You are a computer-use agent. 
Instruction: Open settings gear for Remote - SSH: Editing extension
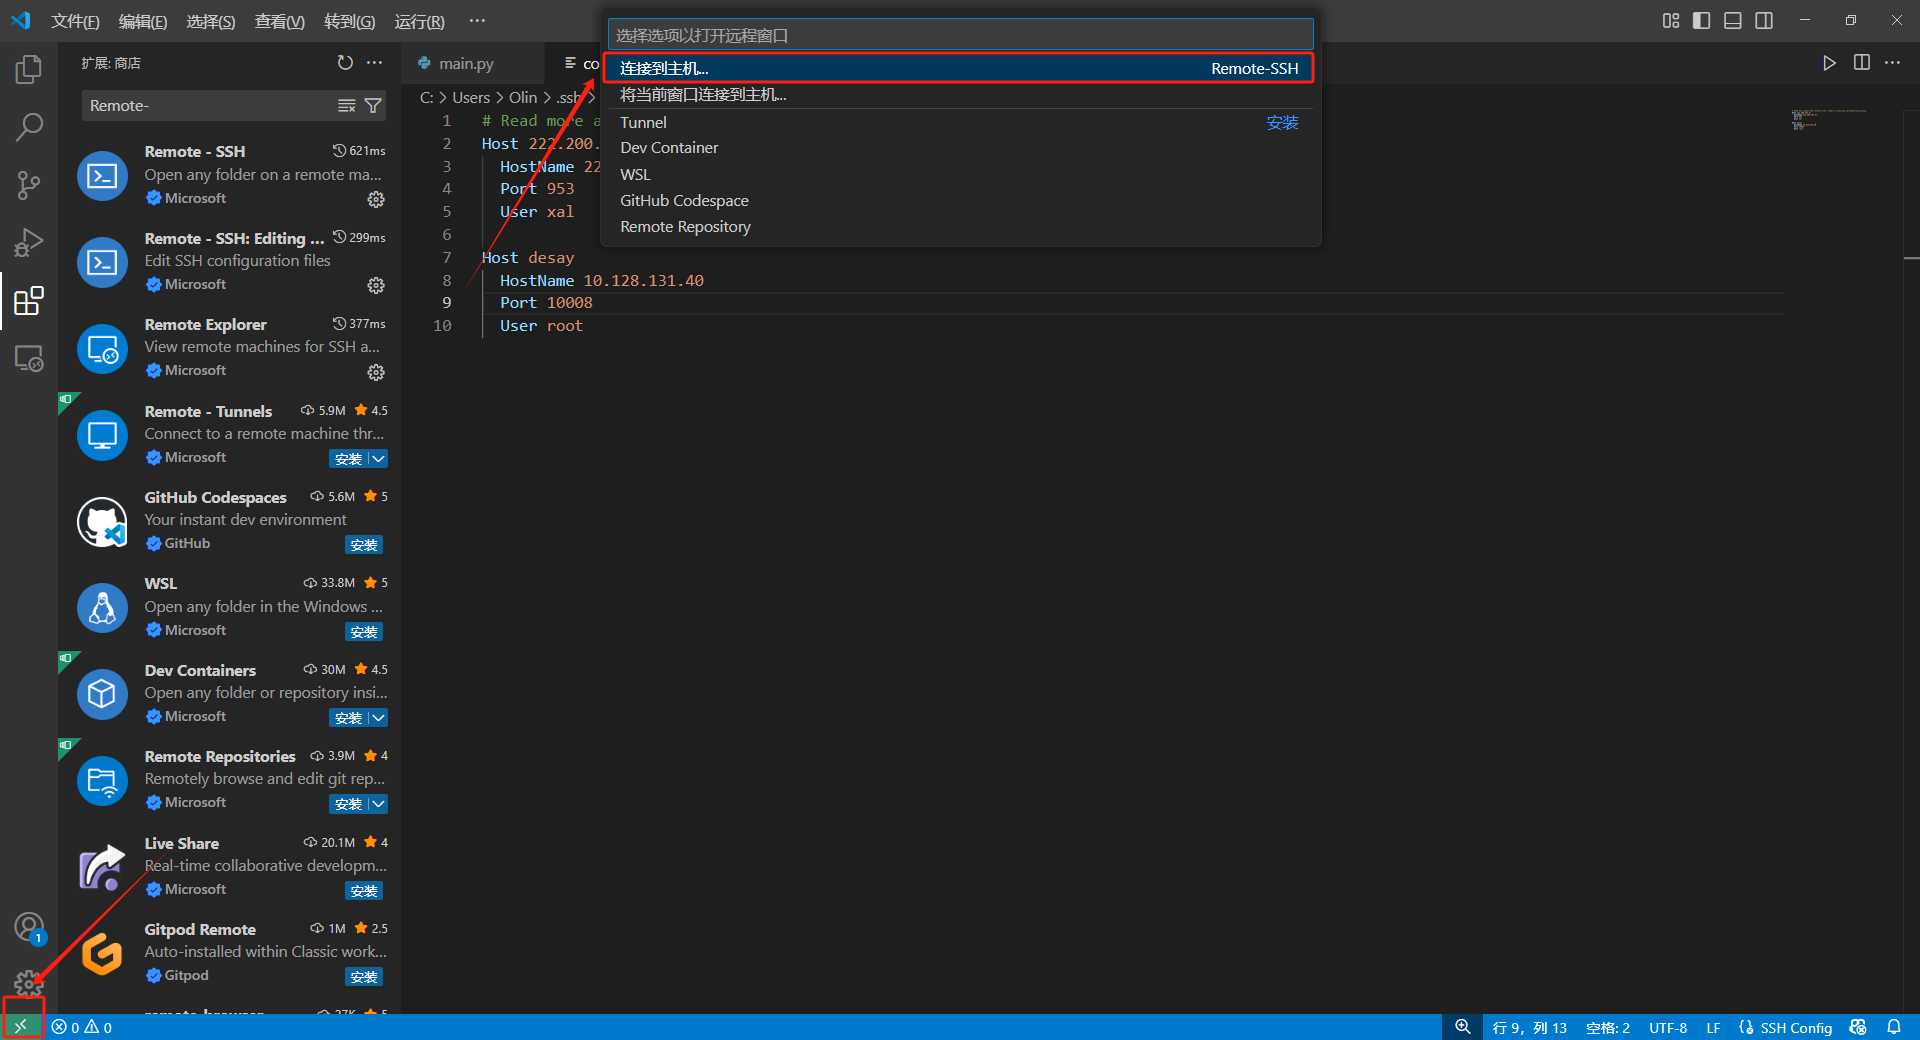point(376,285)
